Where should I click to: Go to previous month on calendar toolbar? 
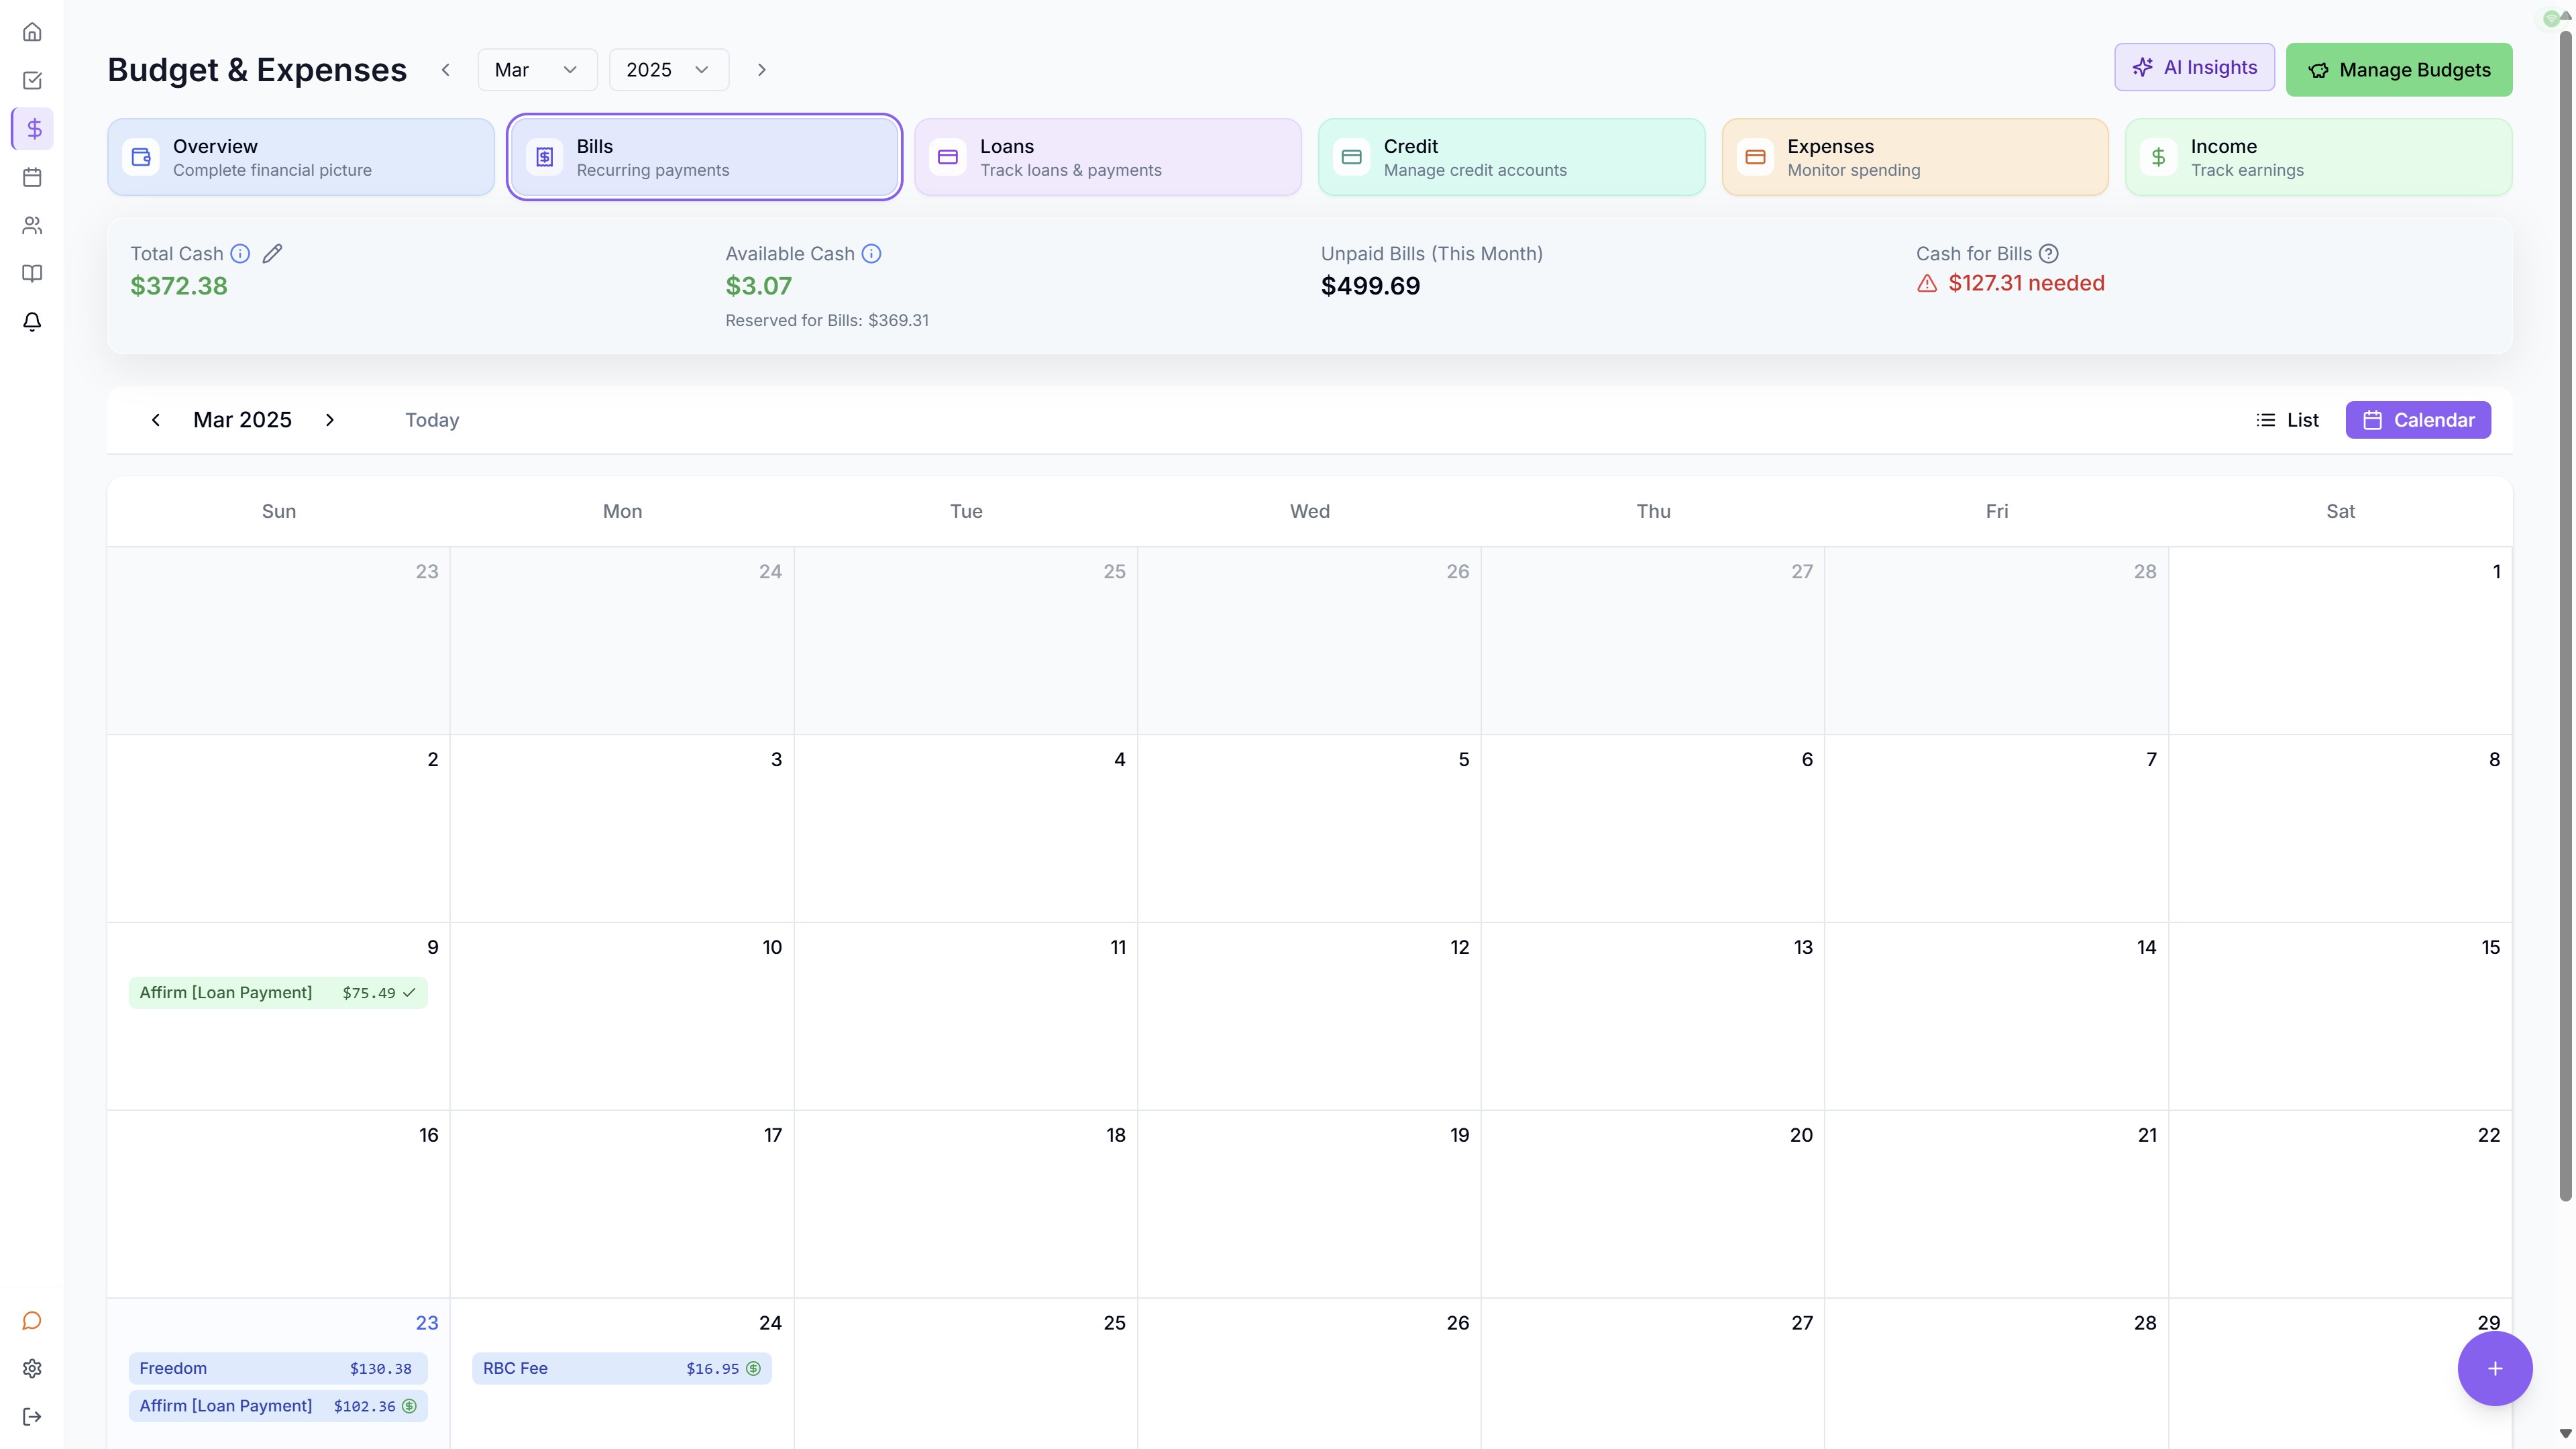coord(156,420)
